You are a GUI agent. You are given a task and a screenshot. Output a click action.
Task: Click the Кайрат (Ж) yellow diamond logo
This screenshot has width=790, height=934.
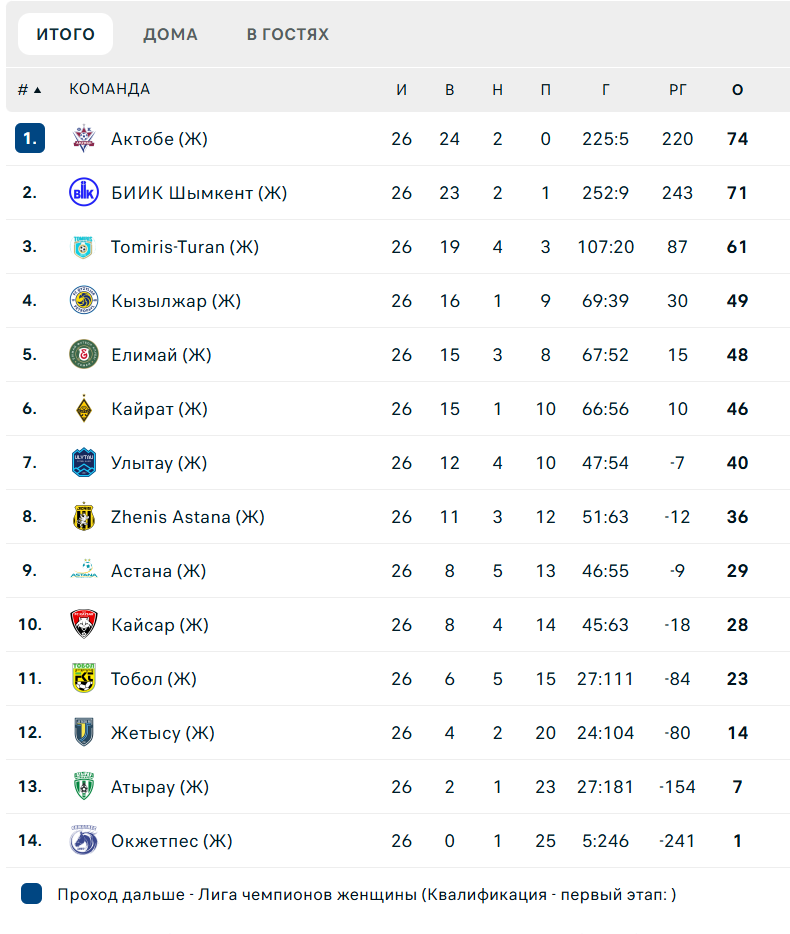(84, 409)
